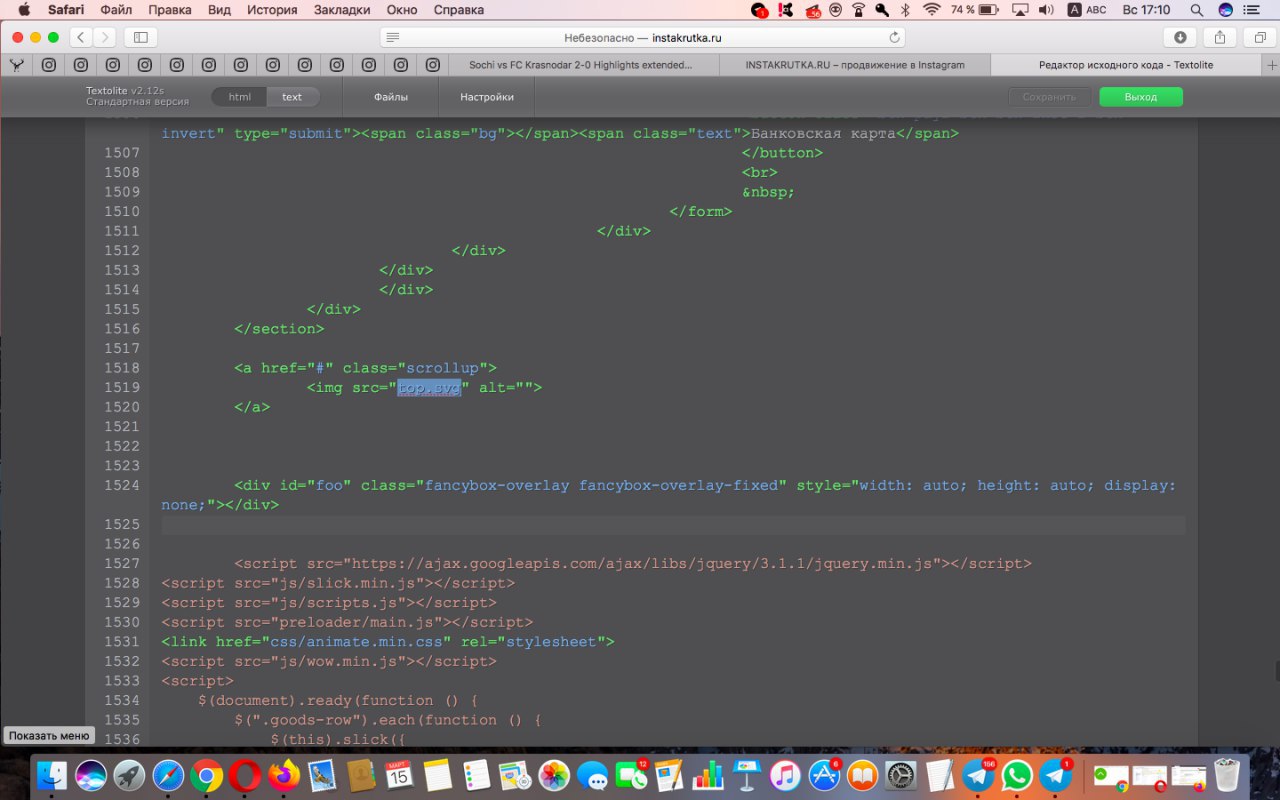Open the ABC input source menu
Viewport: 1280px width, 800px height.
1087,10
